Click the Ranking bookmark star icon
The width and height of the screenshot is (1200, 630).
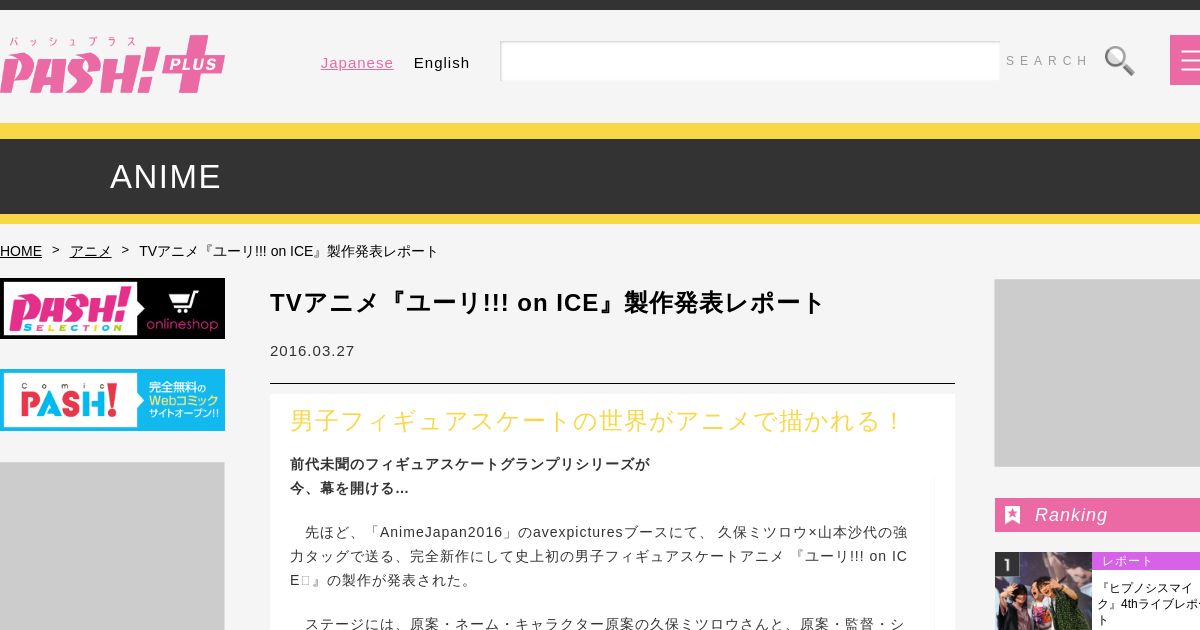tap(1012, 515)
